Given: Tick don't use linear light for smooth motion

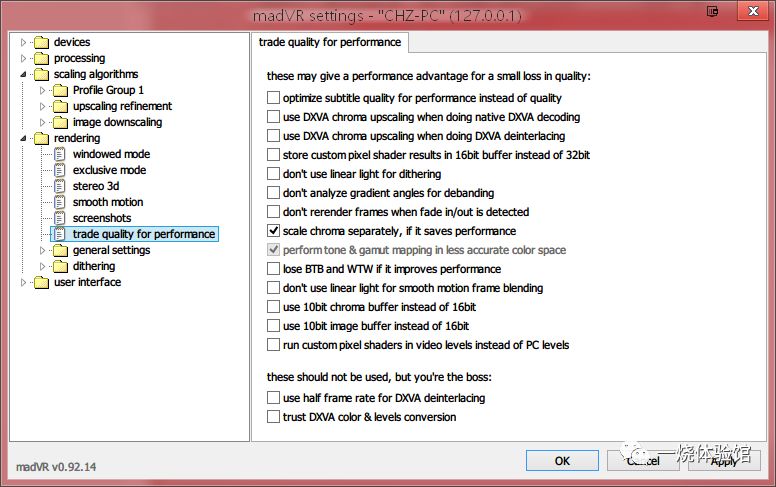Looking at the screenshot, I should (x=273, y=288).
